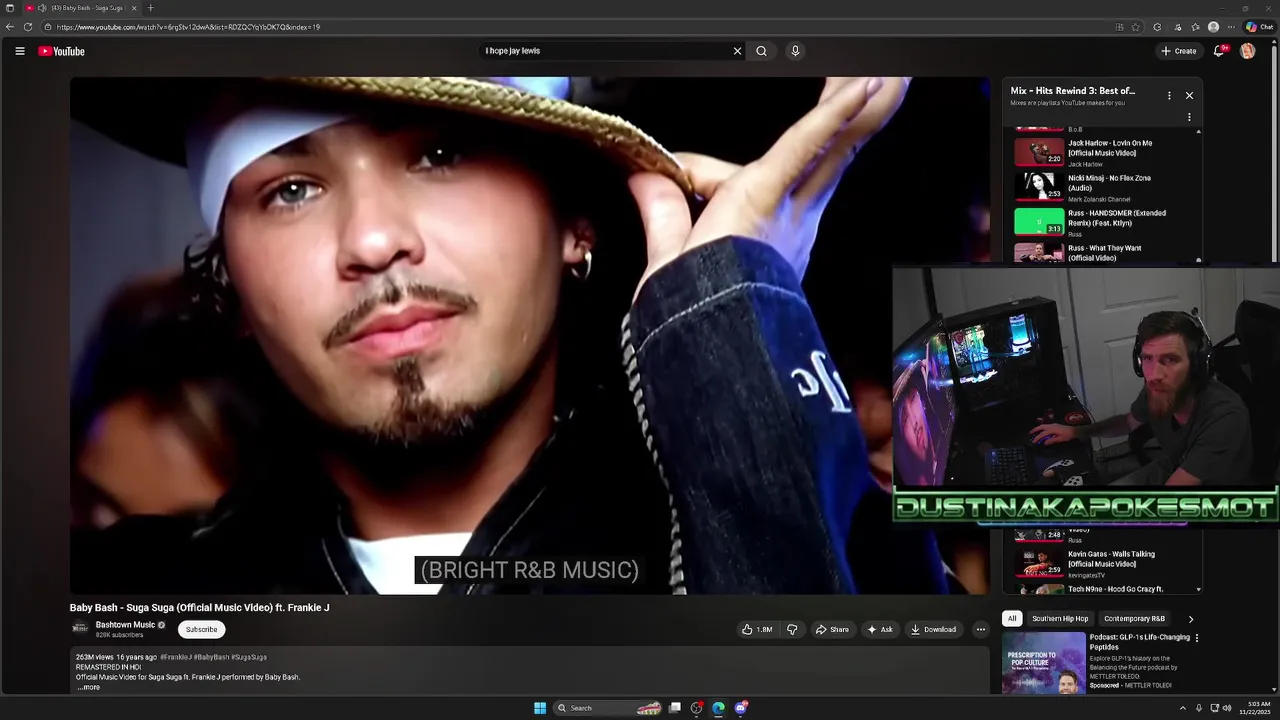Play Russ - HANDSOMER Extended Remix
The height and width of the screenshot is (720, 1280).
[1105, 222]
